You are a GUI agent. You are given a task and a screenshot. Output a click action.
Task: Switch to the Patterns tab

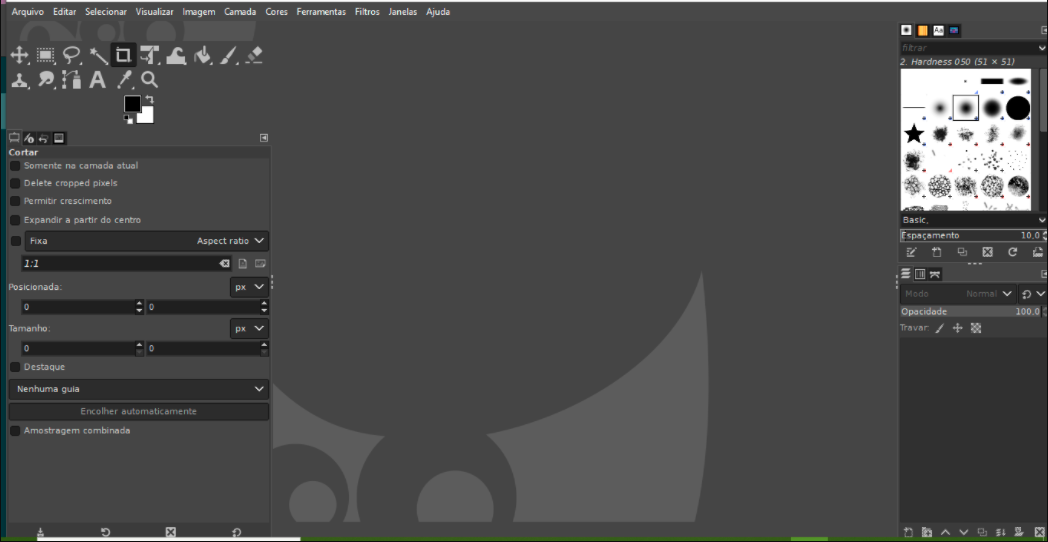(x=922, y=30)
